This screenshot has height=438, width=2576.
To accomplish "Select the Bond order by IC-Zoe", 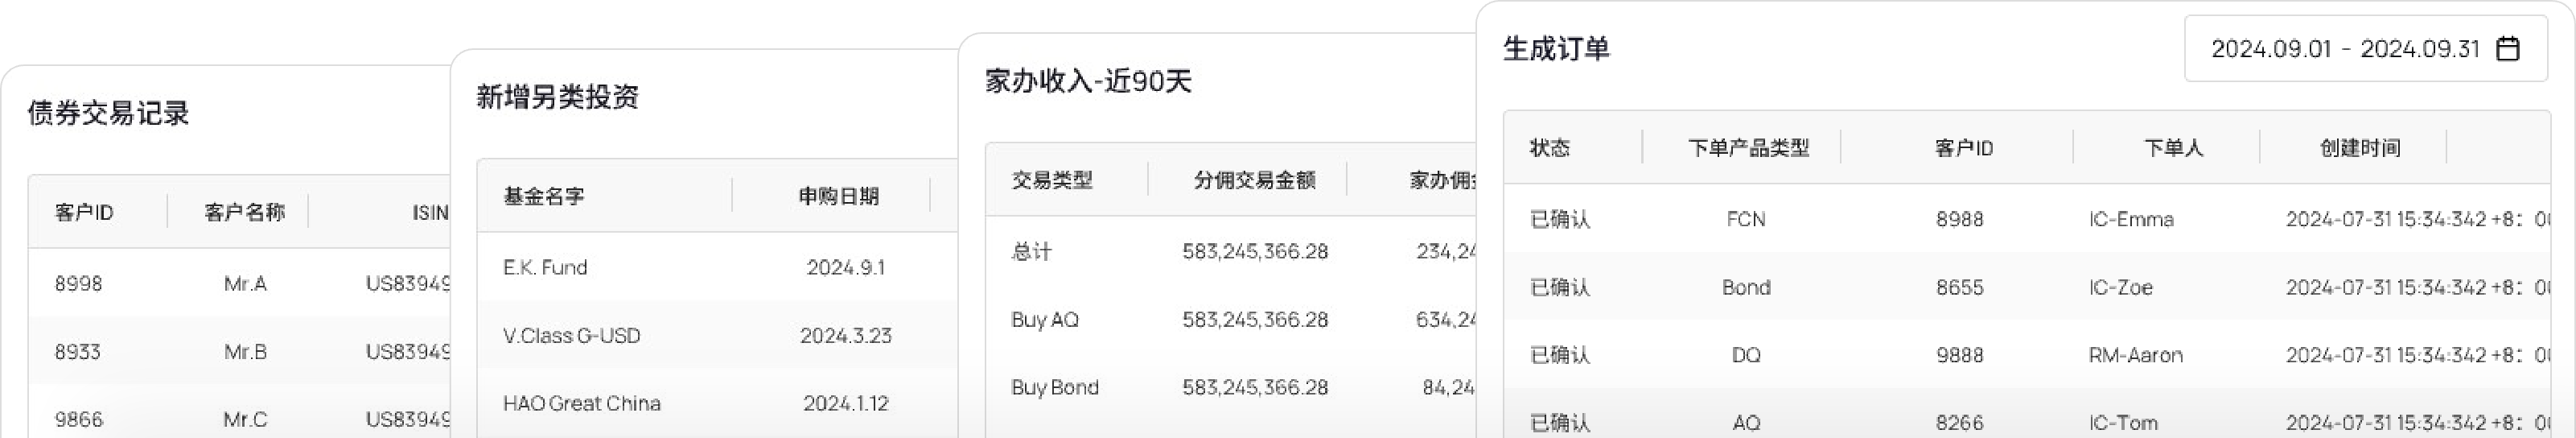I will (1746, 287).
